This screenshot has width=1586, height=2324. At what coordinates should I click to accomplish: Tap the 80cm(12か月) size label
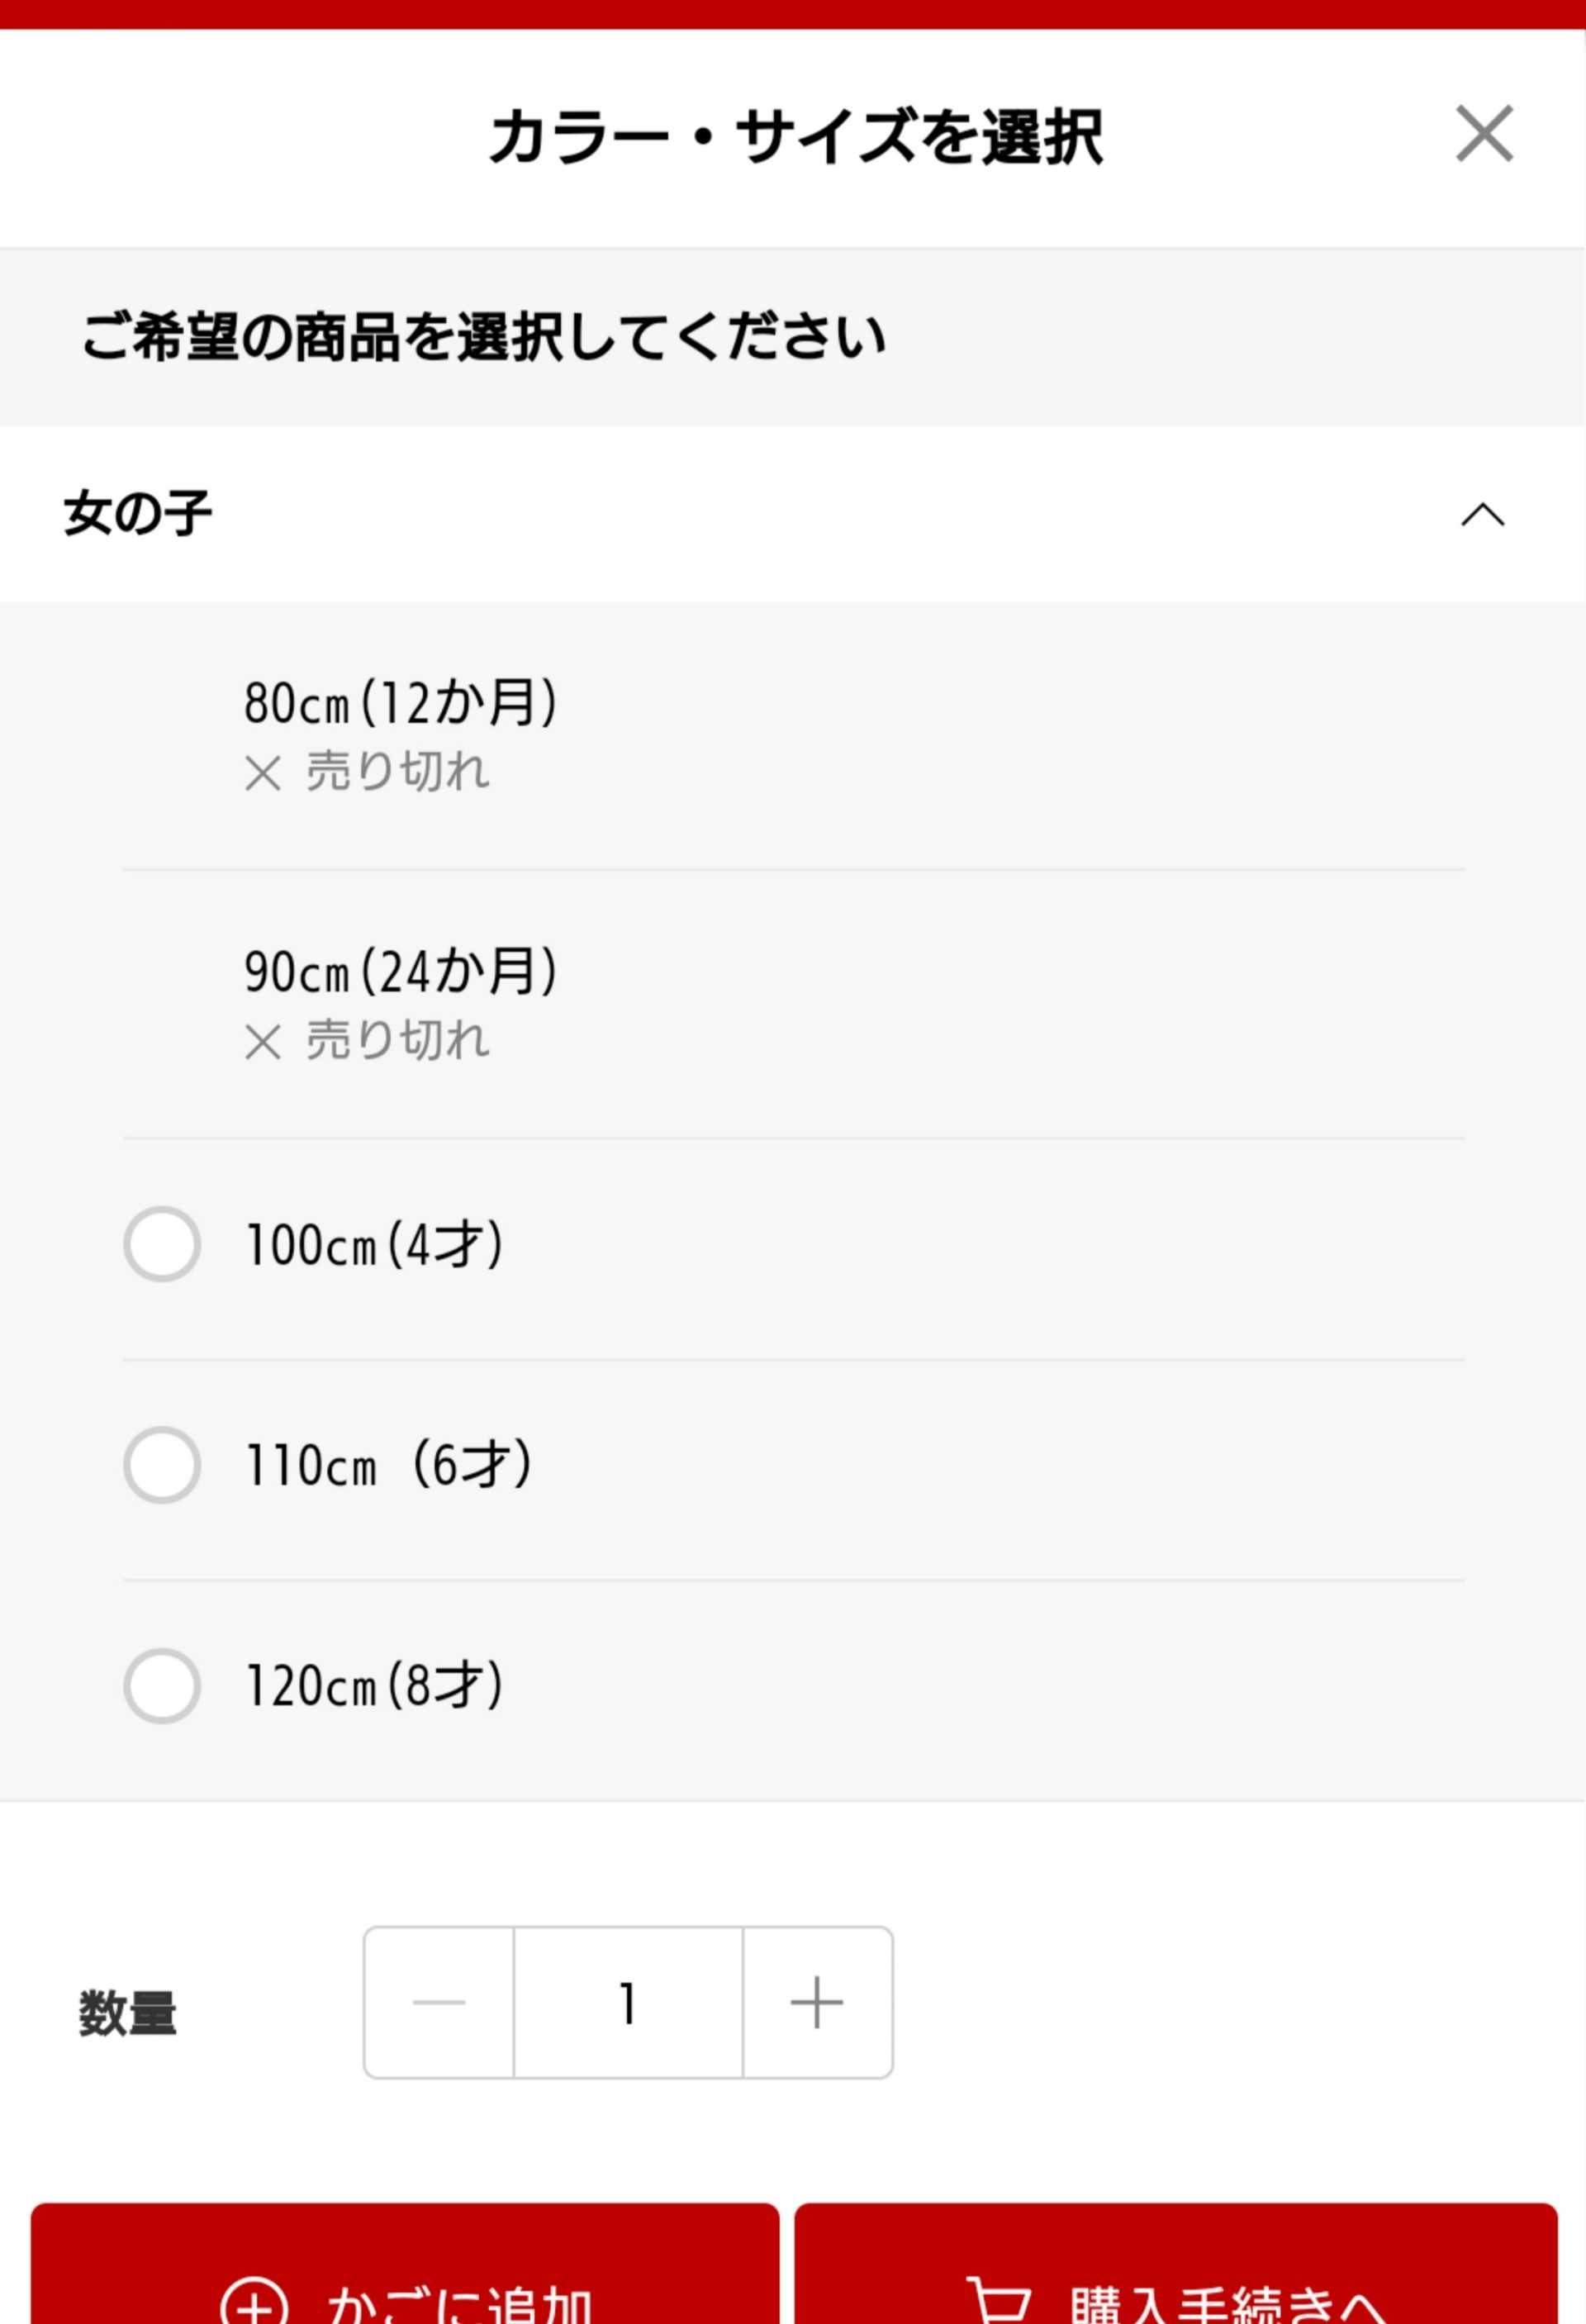coord(400,702)
